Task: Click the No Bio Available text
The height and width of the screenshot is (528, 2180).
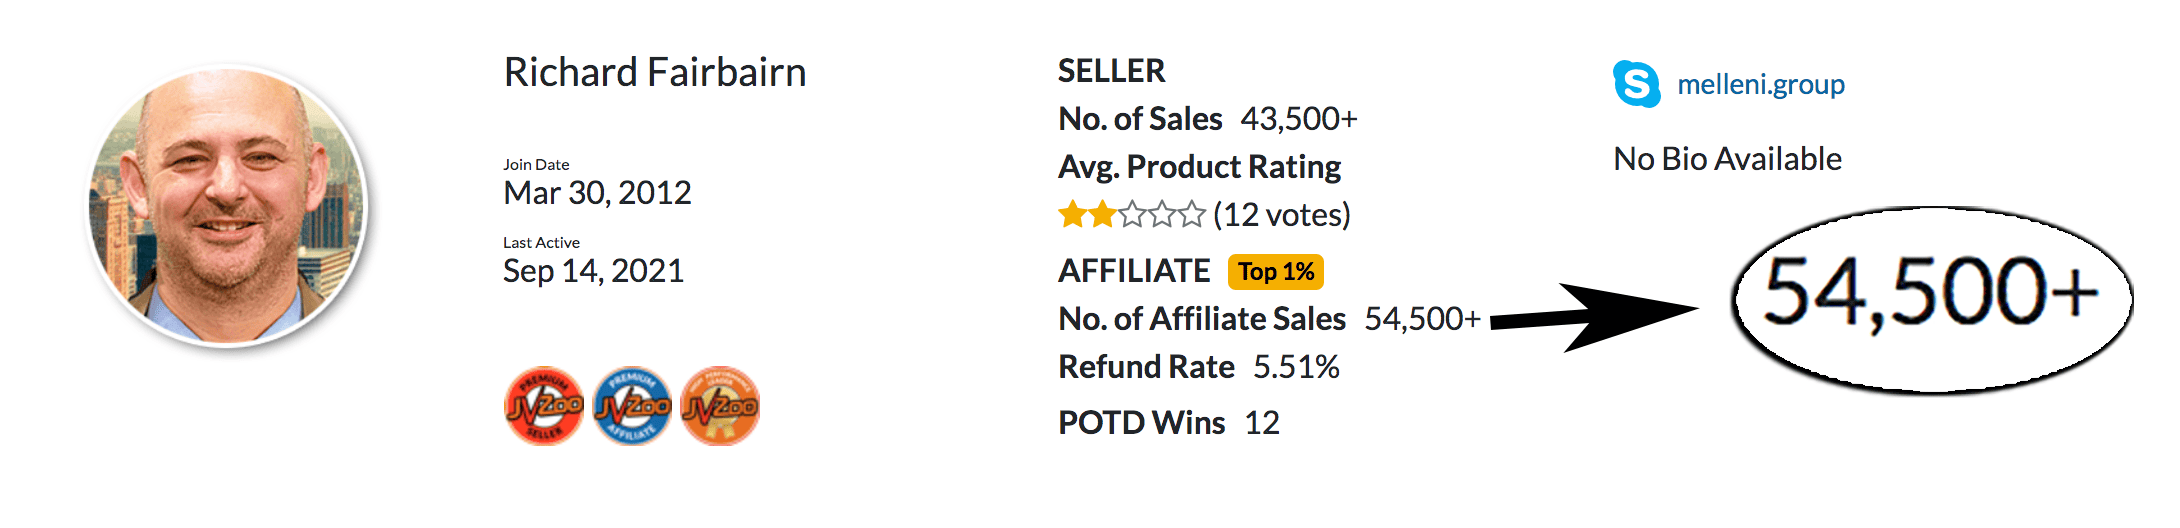Action: [x=1728, y=159]
